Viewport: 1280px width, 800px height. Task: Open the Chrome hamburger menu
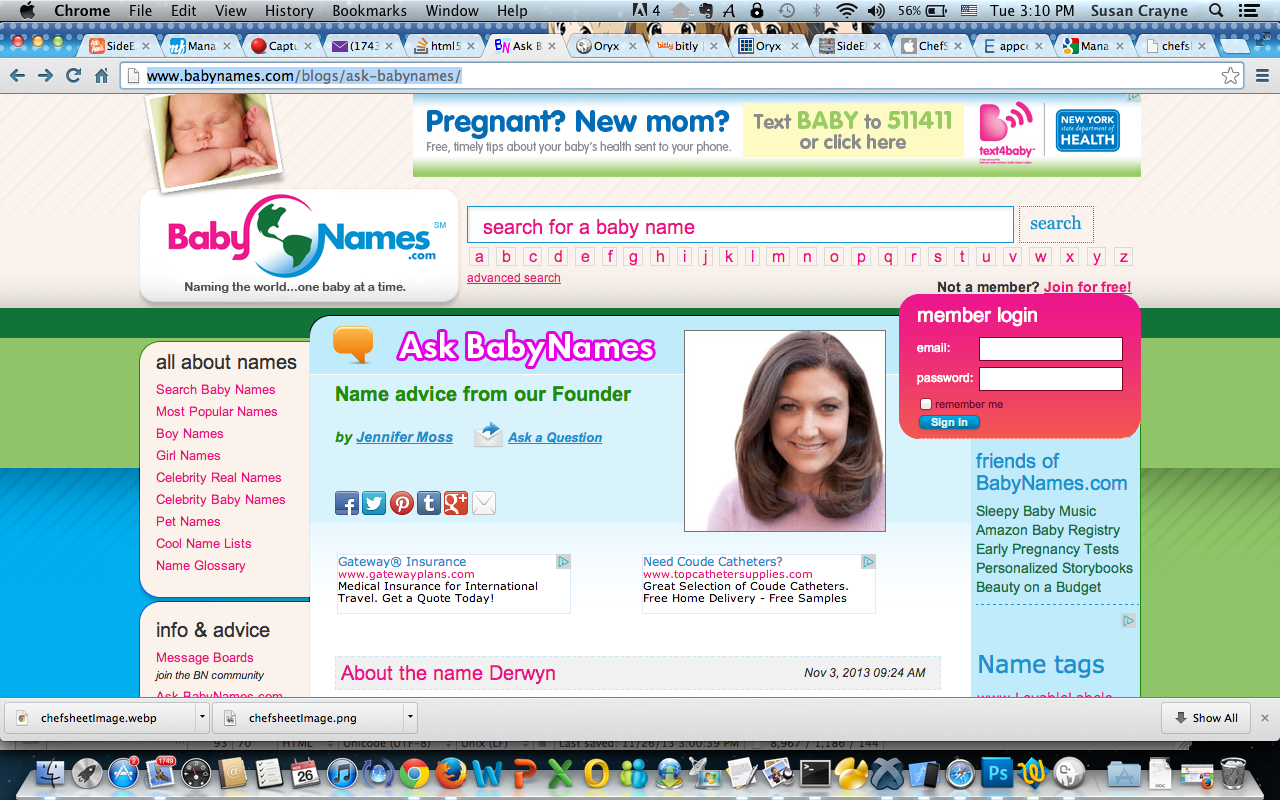(x=1262, y=76)
